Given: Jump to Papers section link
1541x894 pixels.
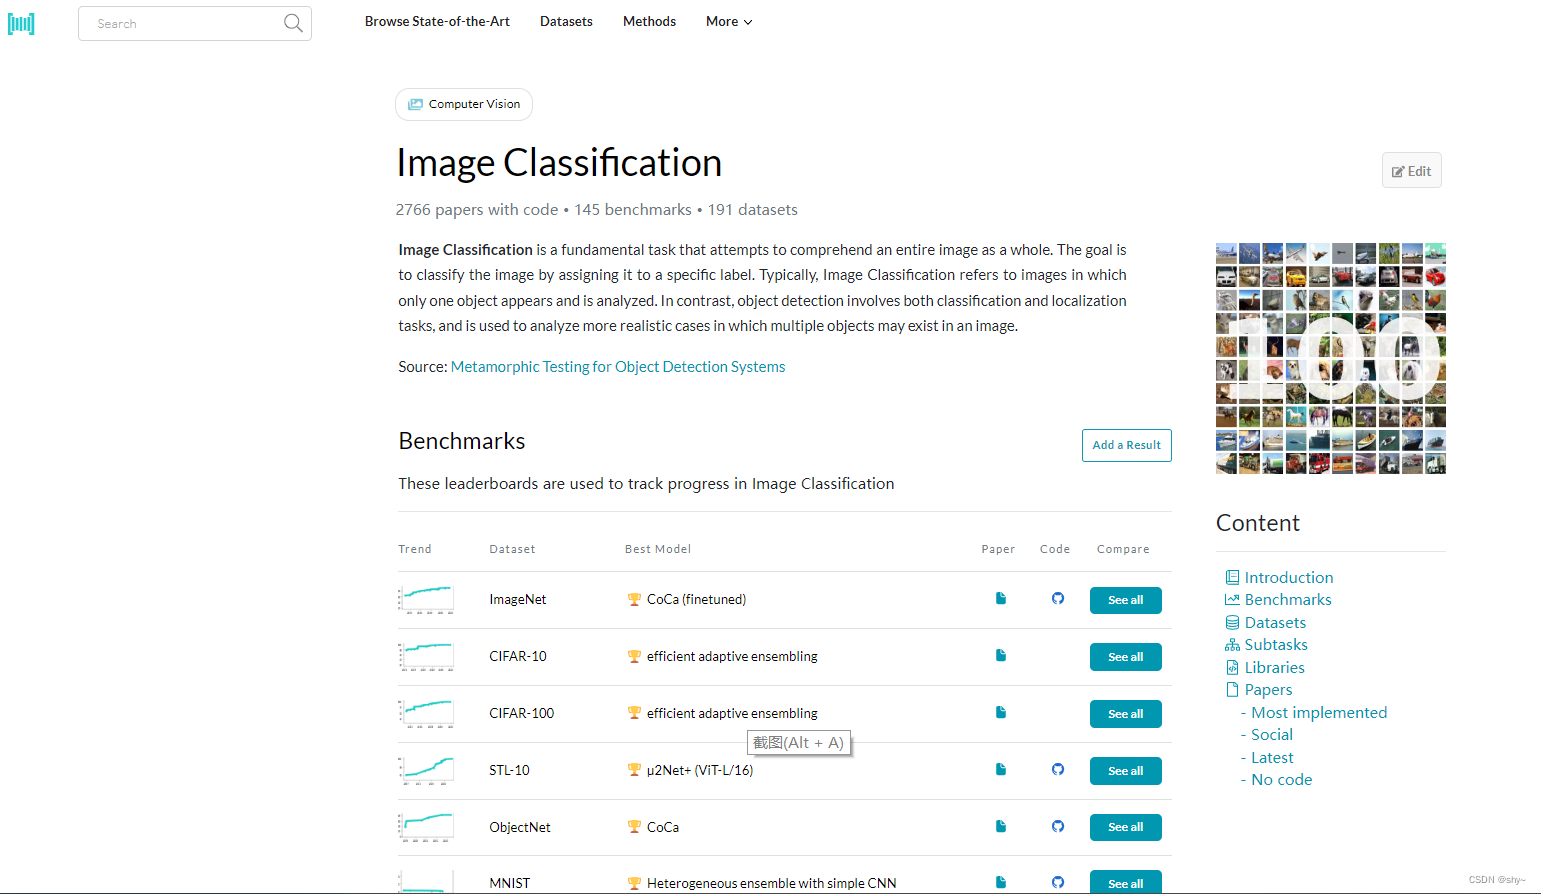Looking at the screenshot, I should (1268, 689).
